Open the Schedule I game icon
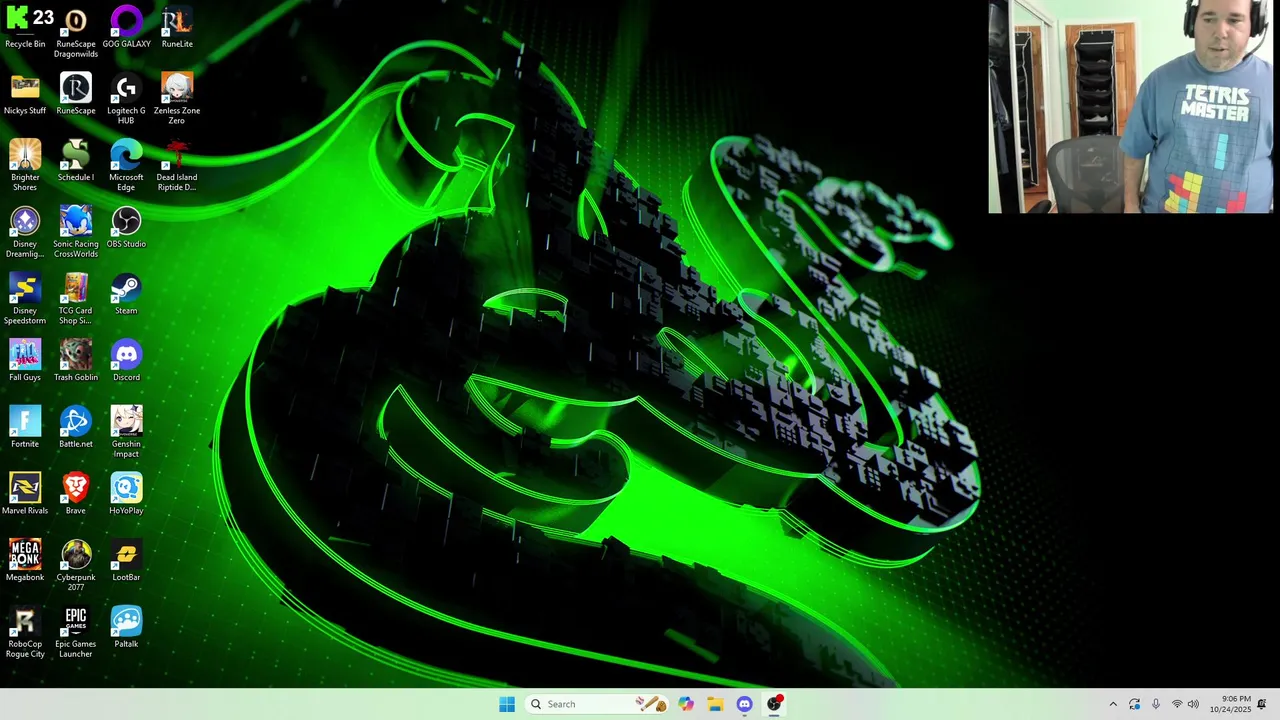 pos(76,160)
